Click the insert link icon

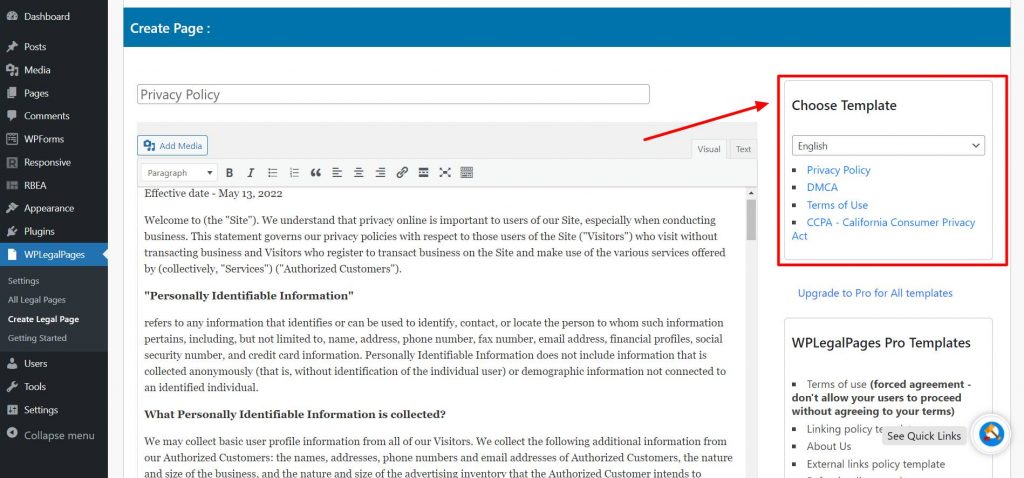click(x=402, y=173)
